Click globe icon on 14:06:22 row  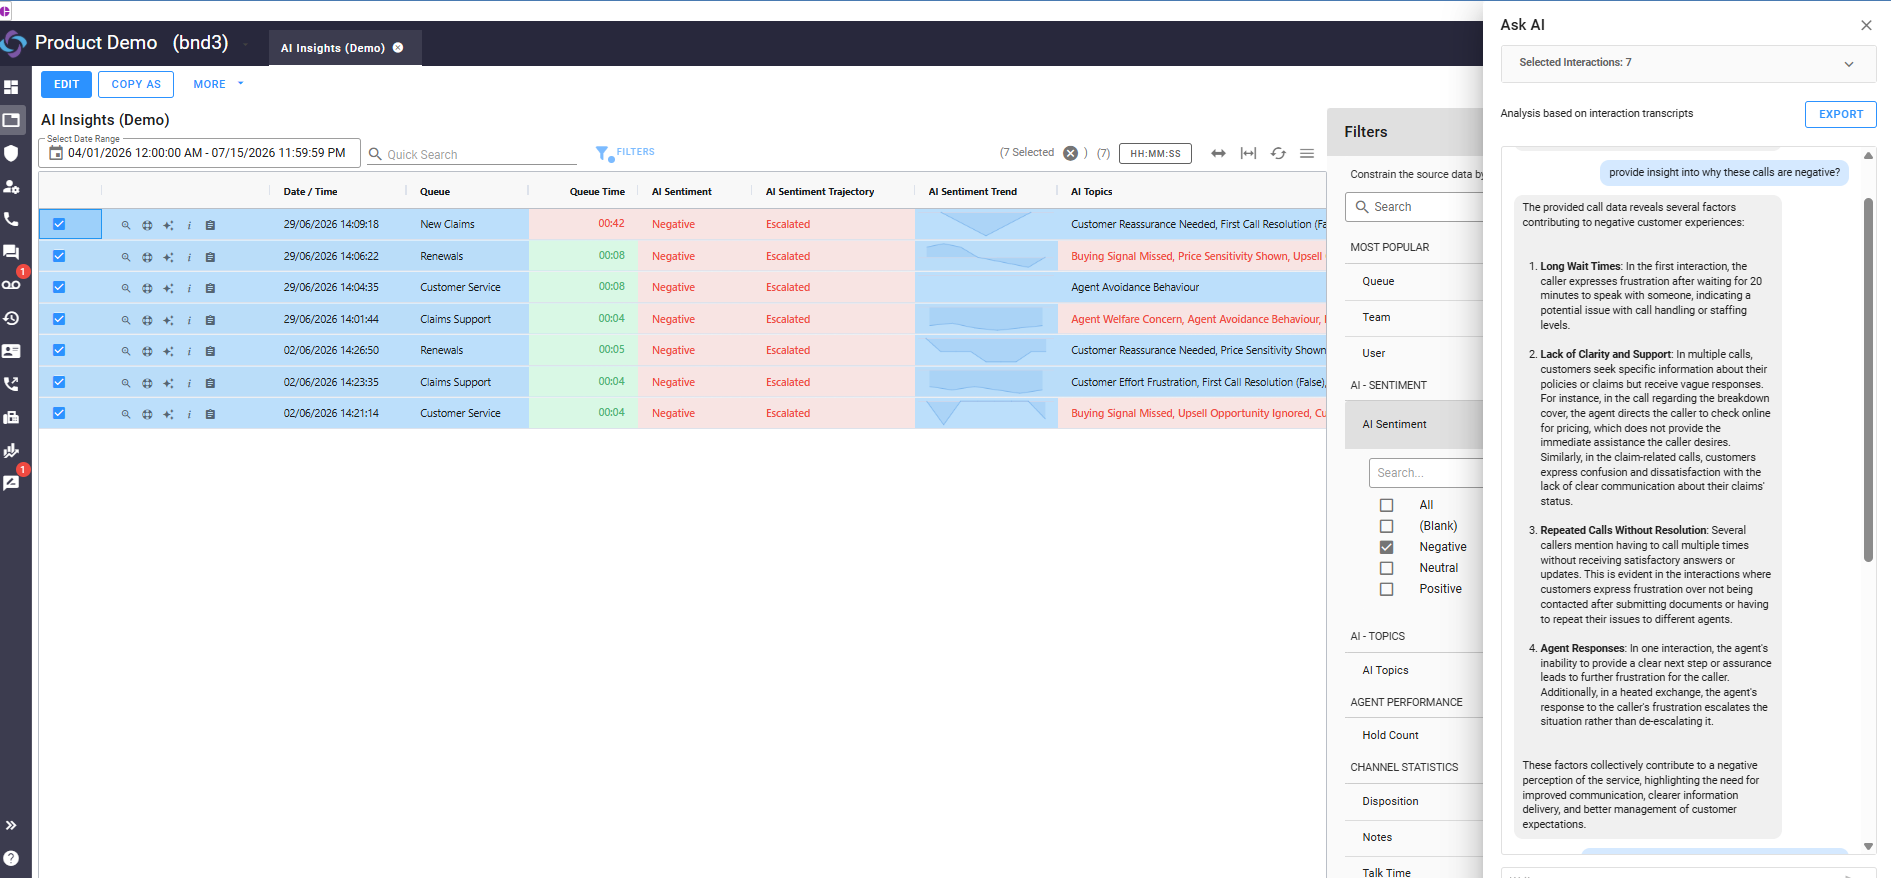tap(147, 257)
